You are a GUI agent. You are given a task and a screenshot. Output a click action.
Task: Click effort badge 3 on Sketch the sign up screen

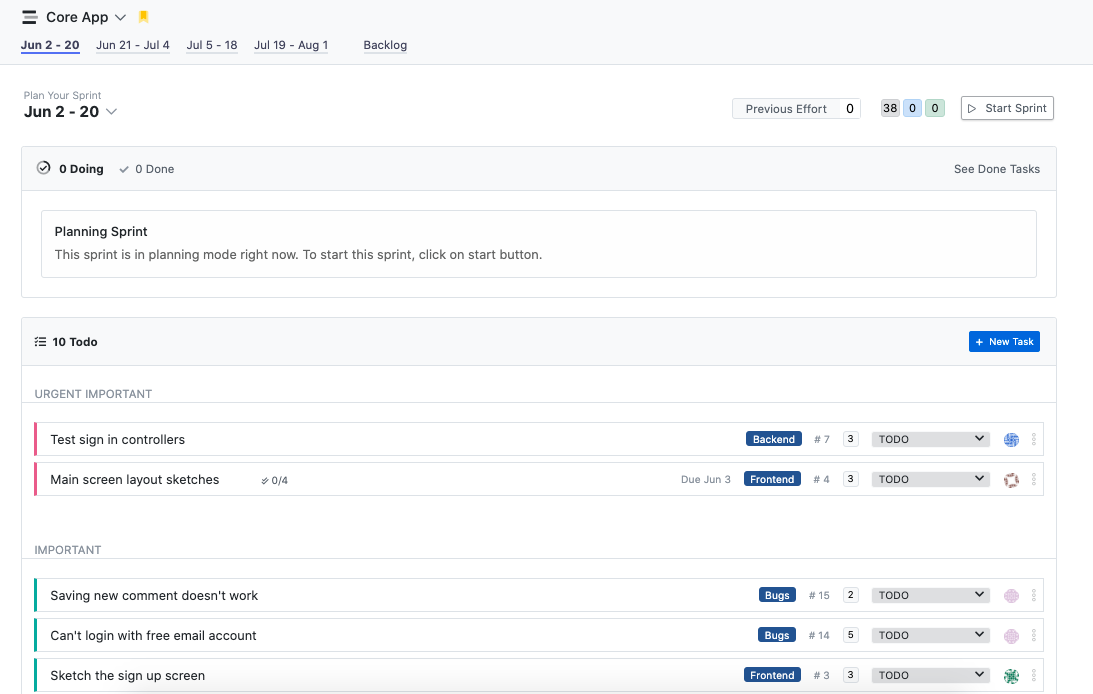click(850, 674)
